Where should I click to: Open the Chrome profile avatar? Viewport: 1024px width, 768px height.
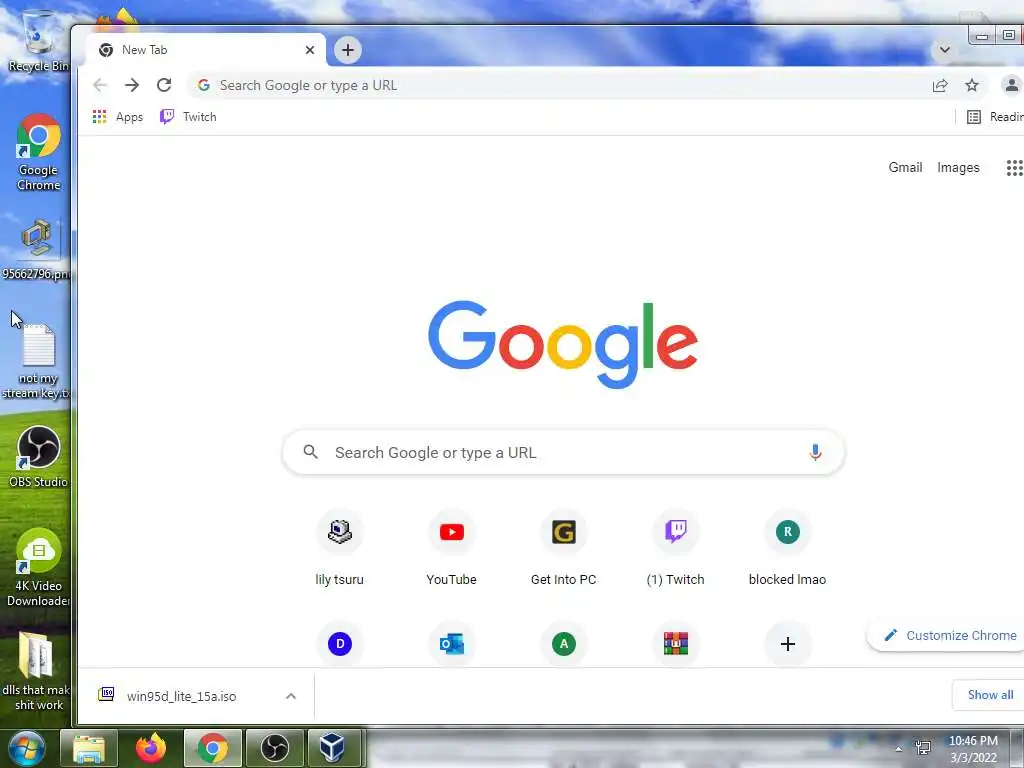(1011, 85)
